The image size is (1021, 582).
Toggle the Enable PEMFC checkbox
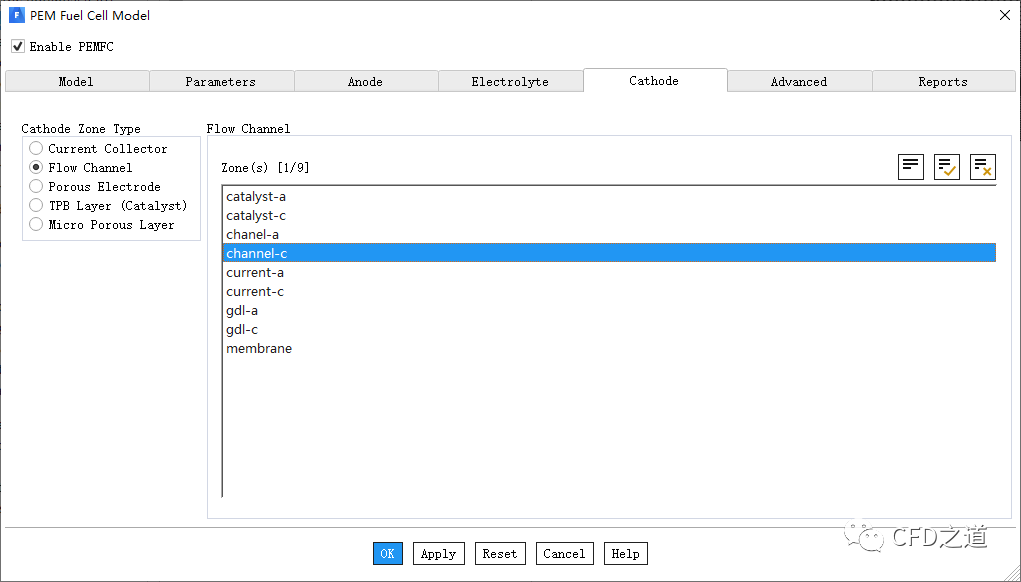click(x=18, y=46)
